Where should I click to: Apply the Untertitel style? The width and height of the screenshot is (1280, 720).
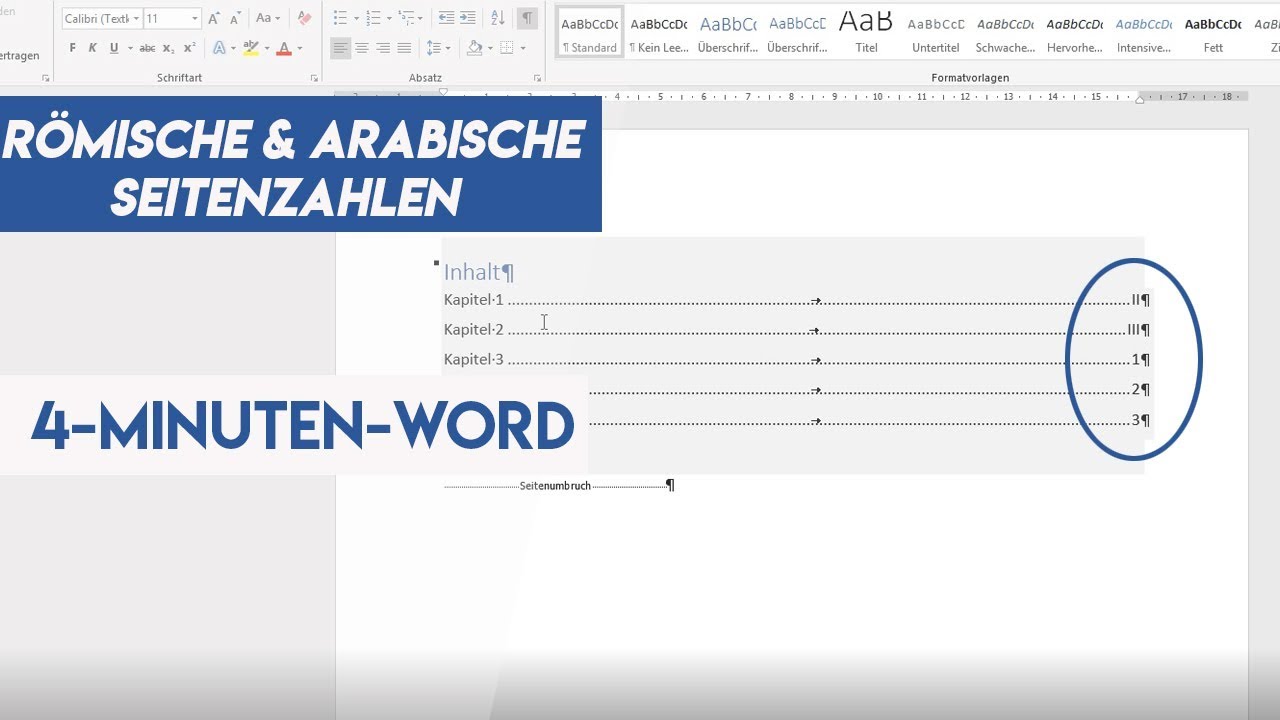coord(936,33)
